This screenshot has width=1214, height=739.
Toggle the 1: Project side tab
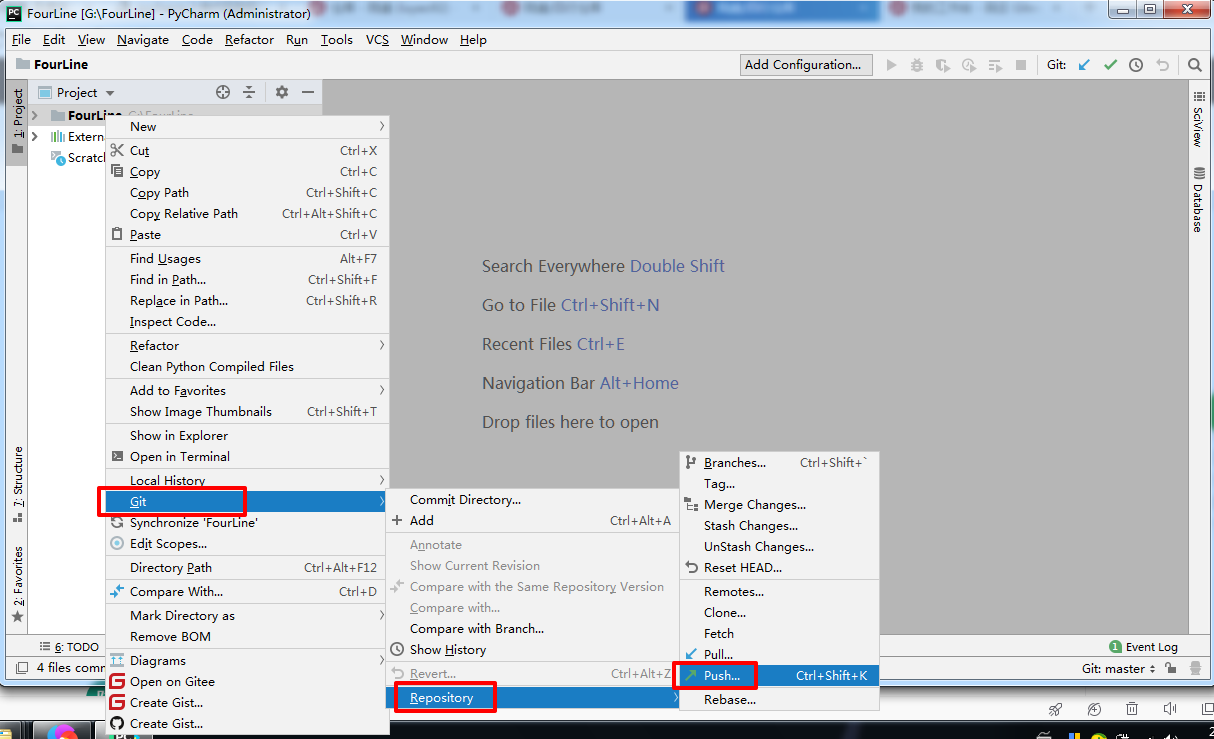tap(18, 121)
